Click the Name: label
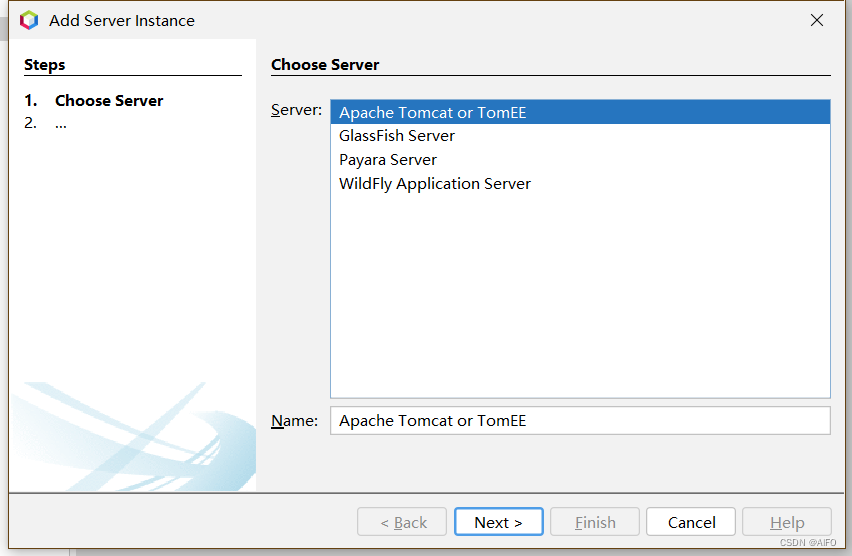Screen dimensions: 852x556 [x=295, y=421]
